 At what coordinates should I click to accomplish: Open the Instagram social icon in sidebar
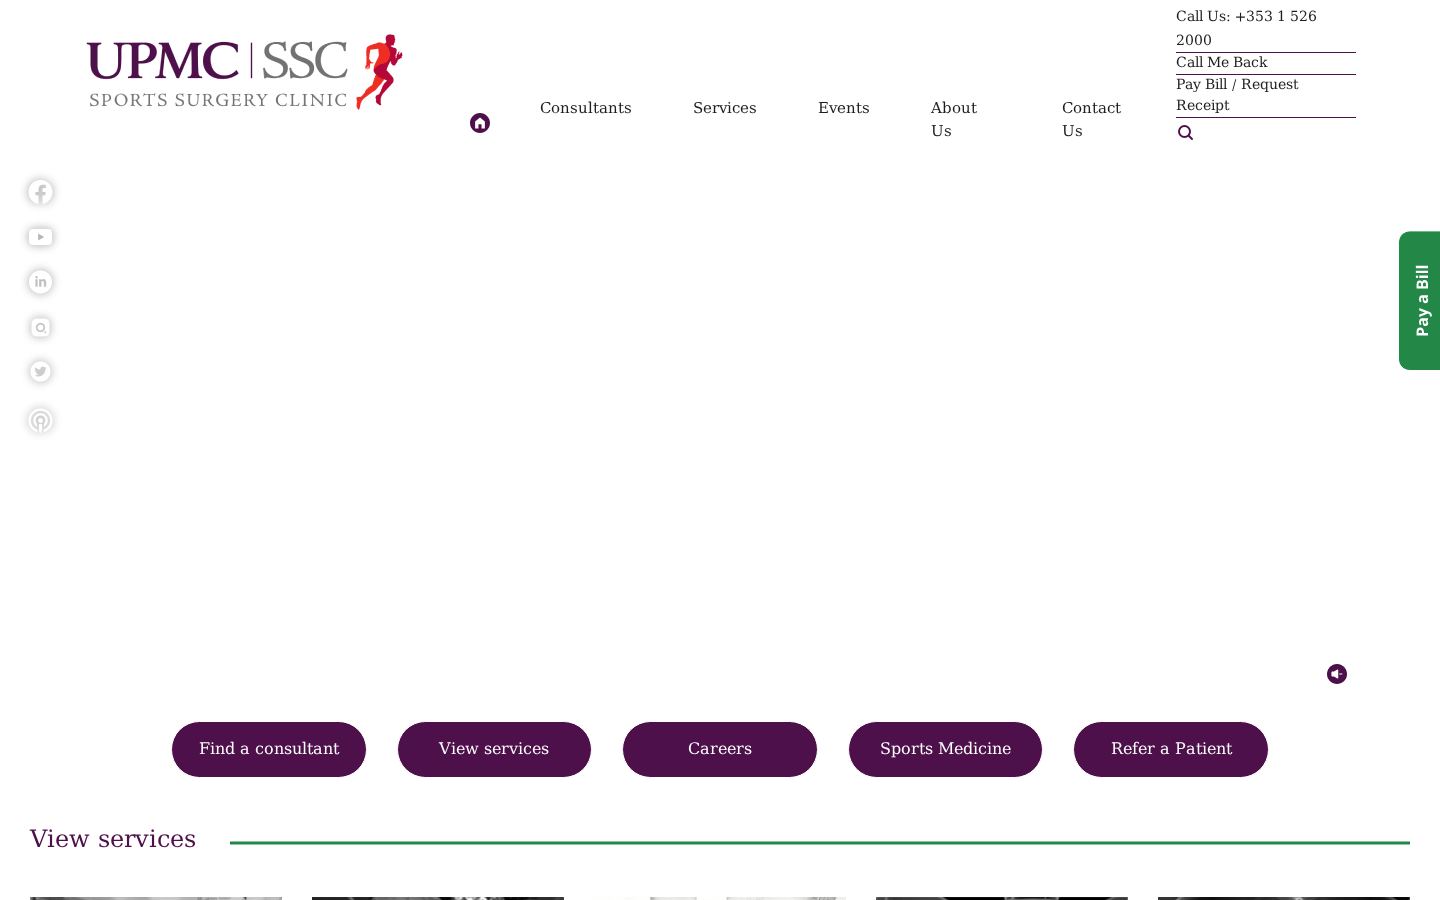(40, 327)
